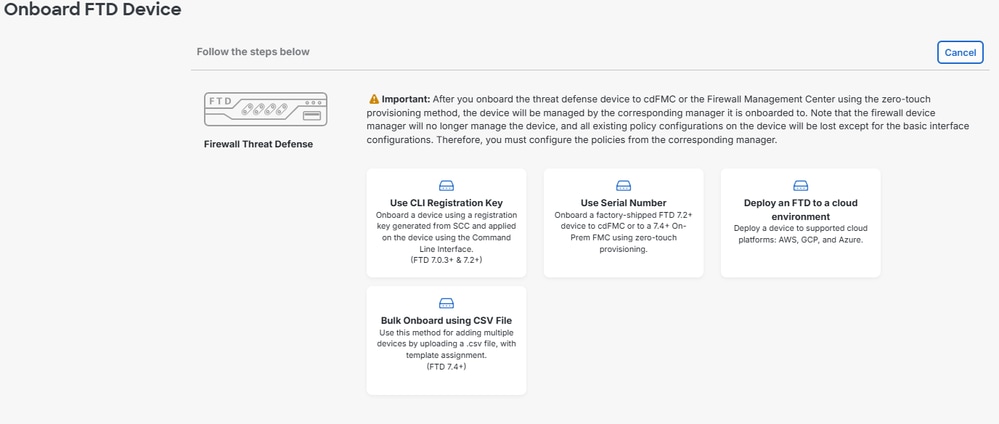Click the zero-touch provisioning description in Serial Number card
Screen dimensions: 999x424
[x=623, y=232]
